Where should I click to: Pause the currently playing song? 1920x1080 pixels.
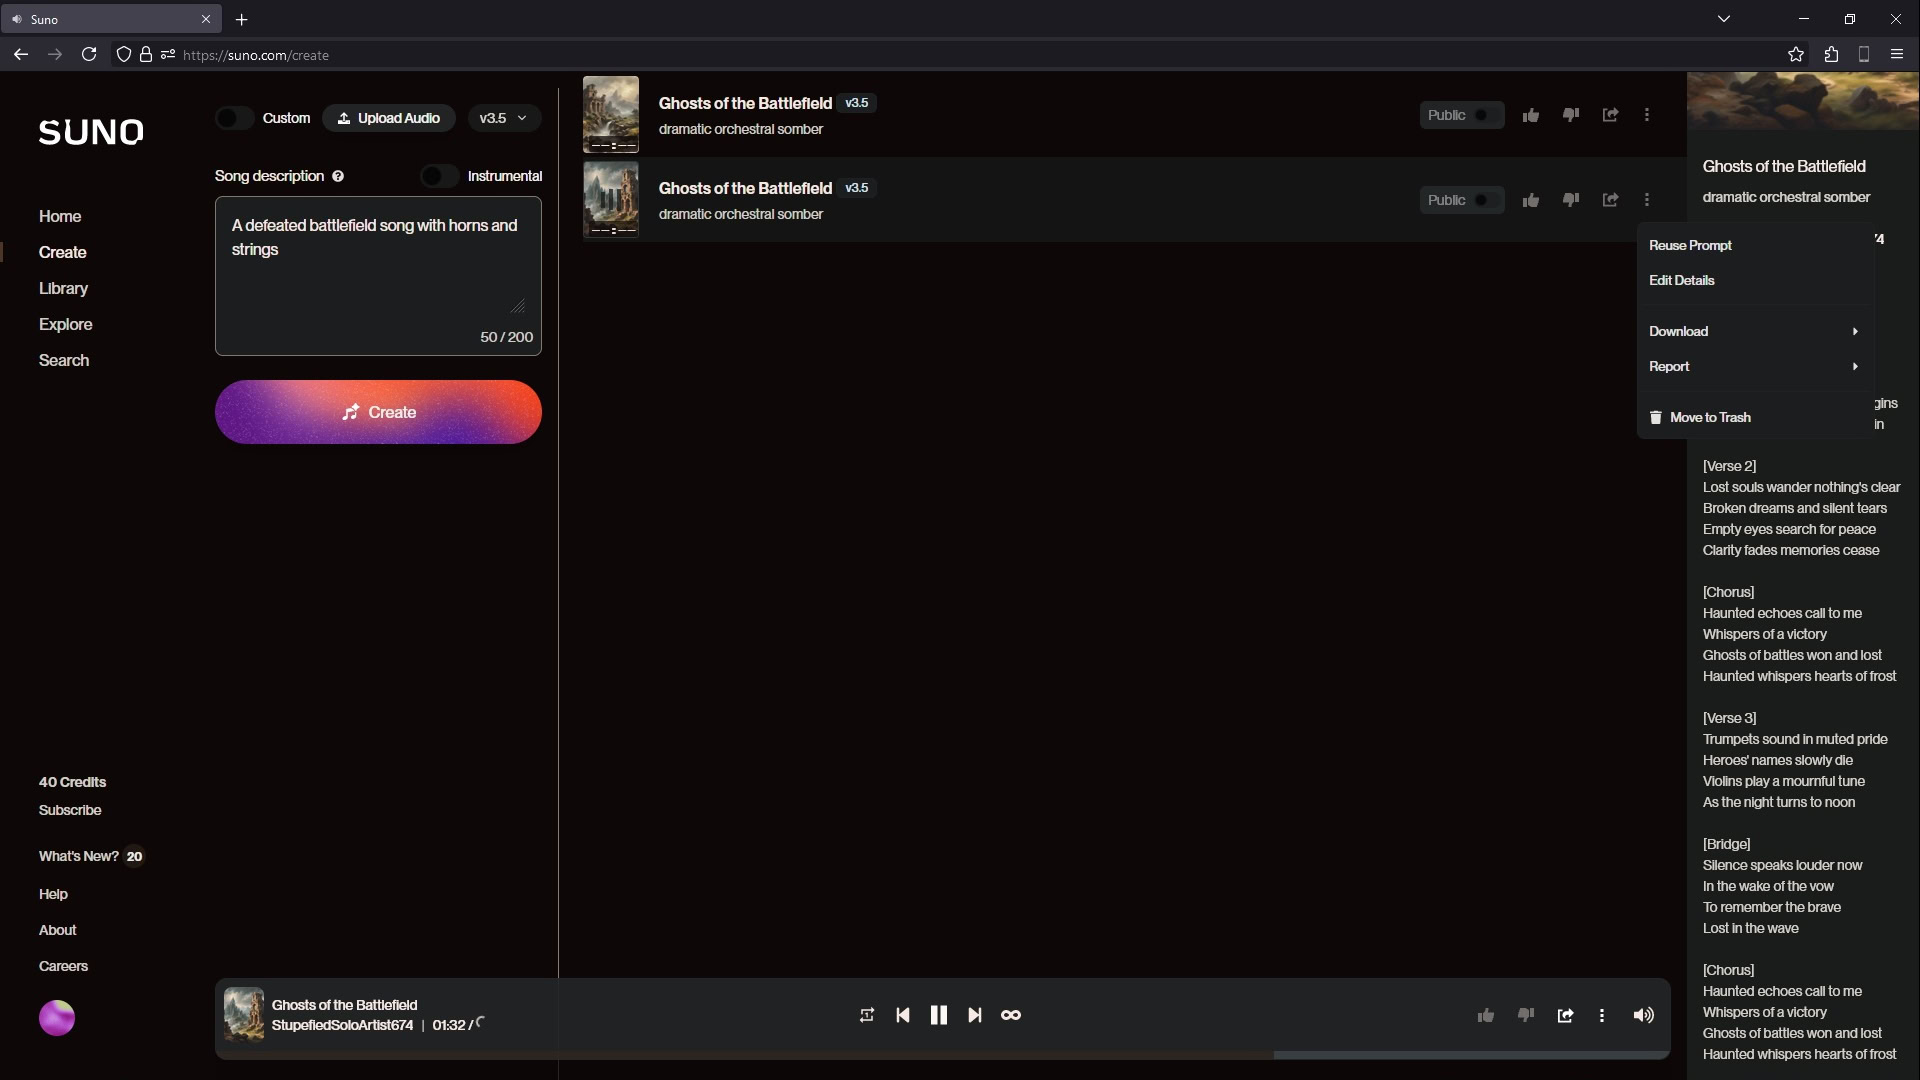[938, 1015]
